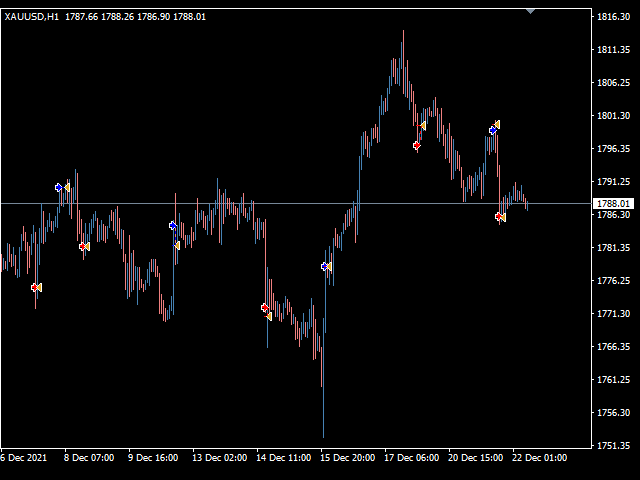
Task: Click the current price label 1788.01
Action: pyautogui.click(x=611, y=204)
